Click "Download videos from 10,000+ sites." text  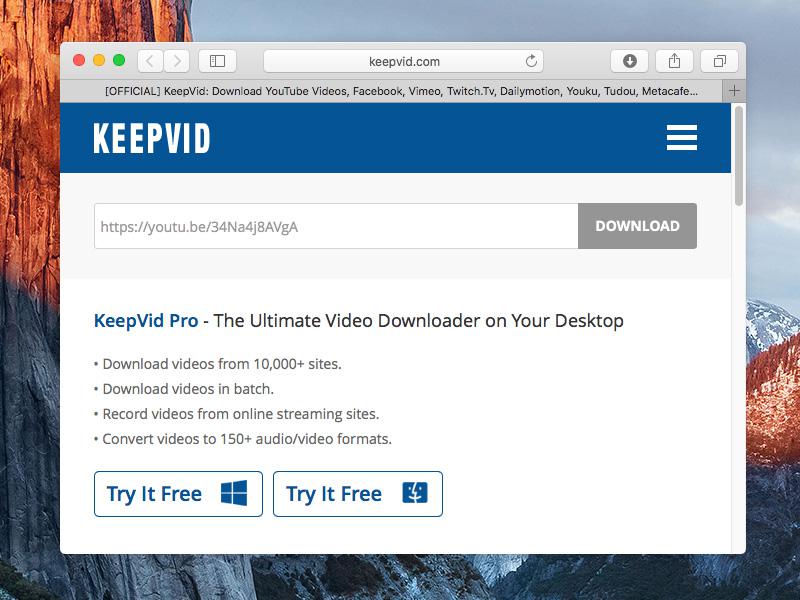222,364
